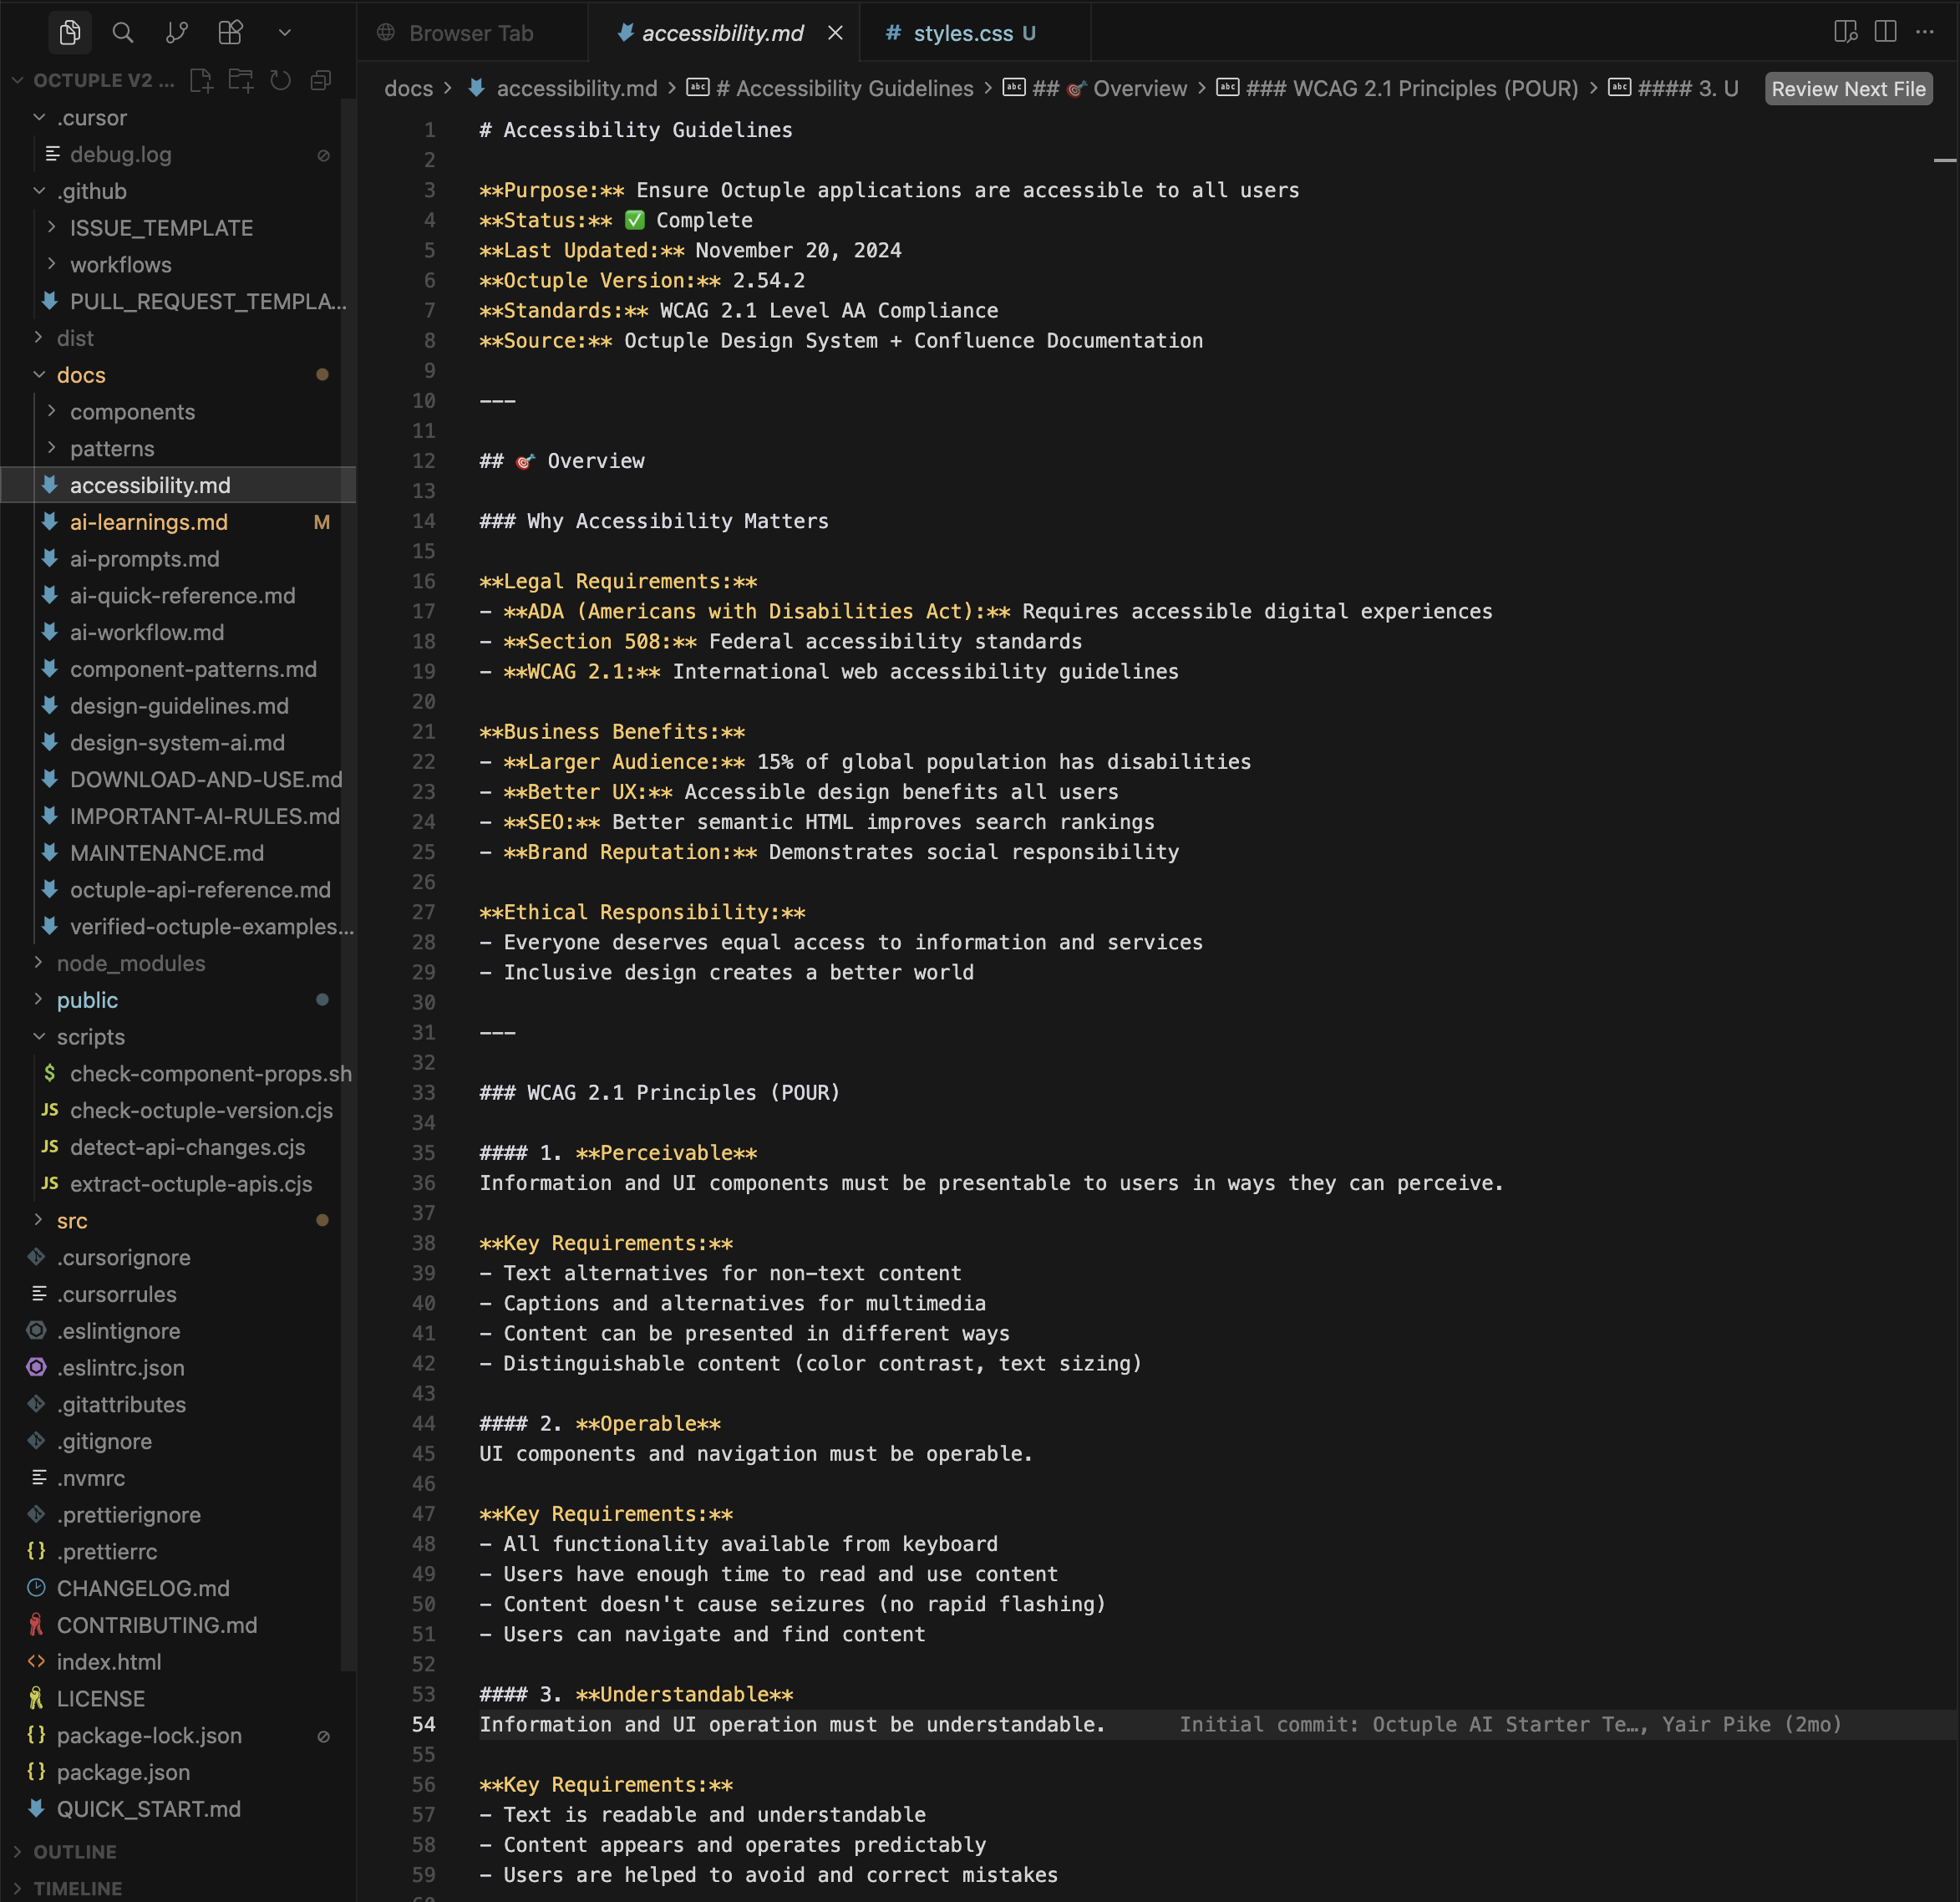The height and width of the screenshot is (1902, 1960).
Task: Click the Refresh Explorer icon
Action: (x=281, y=81)
